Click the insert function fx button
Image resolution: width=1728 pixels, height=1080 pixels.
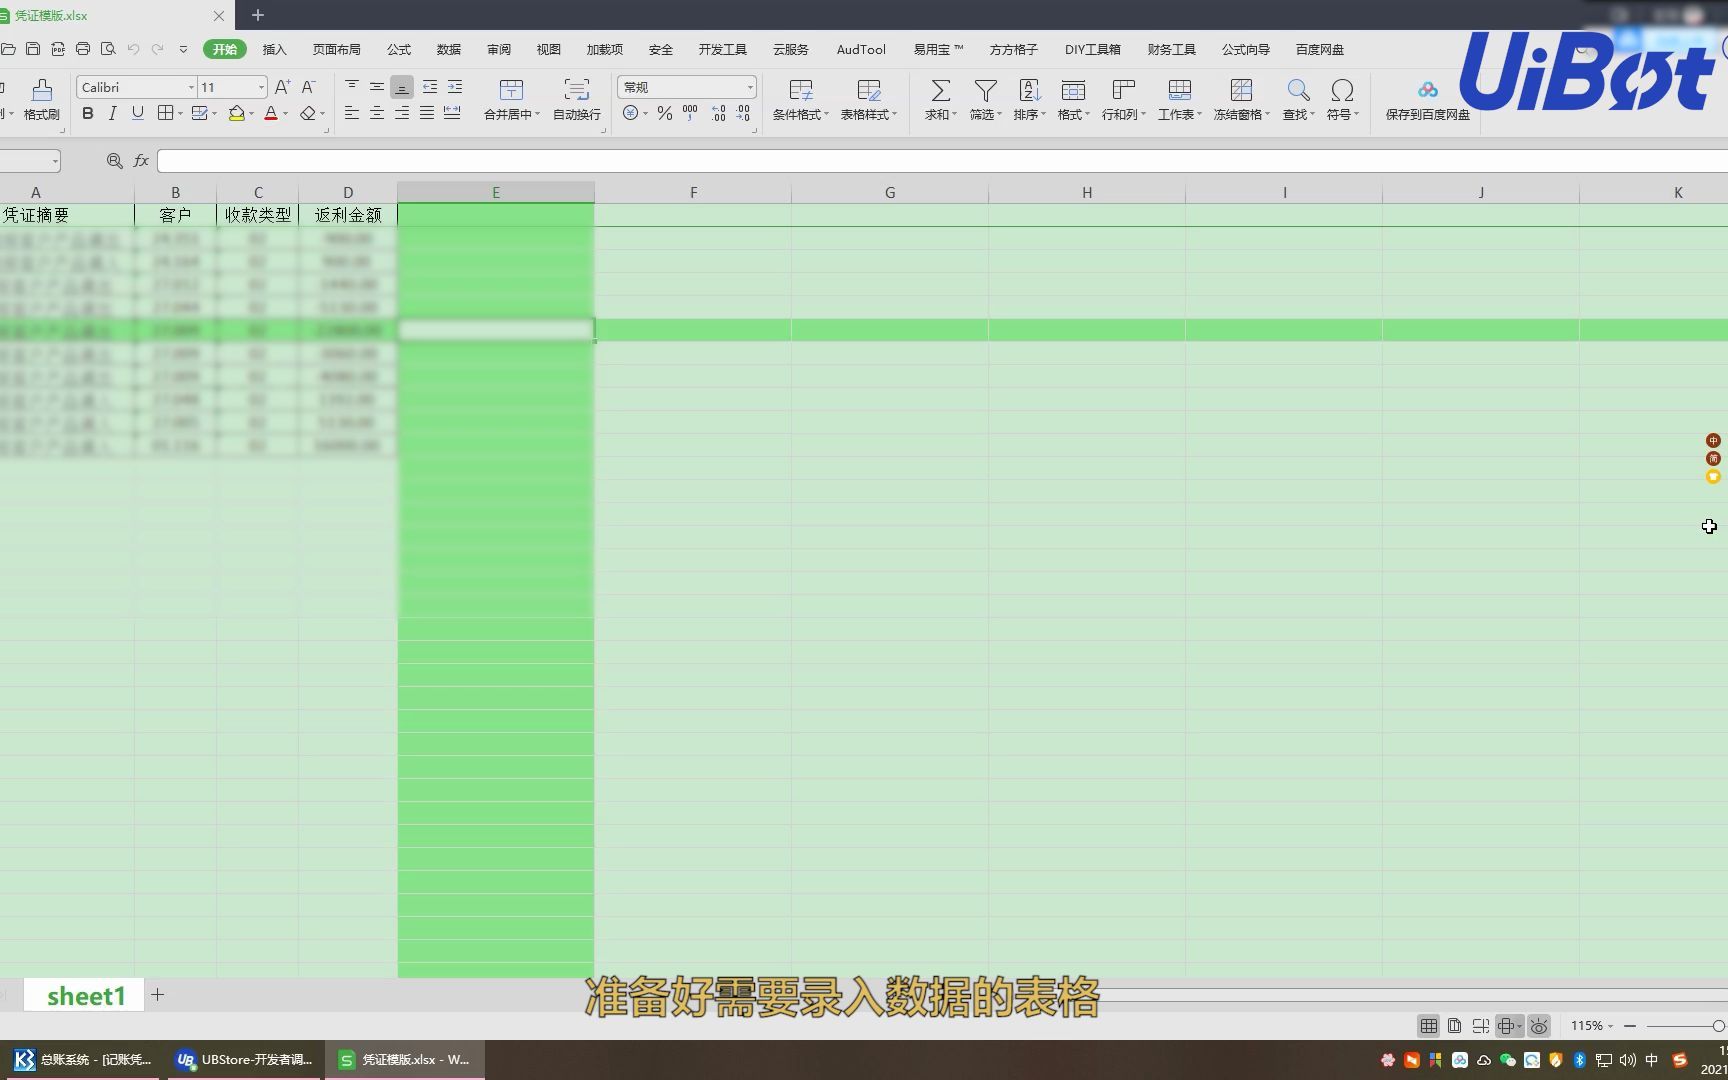[141, 161]
